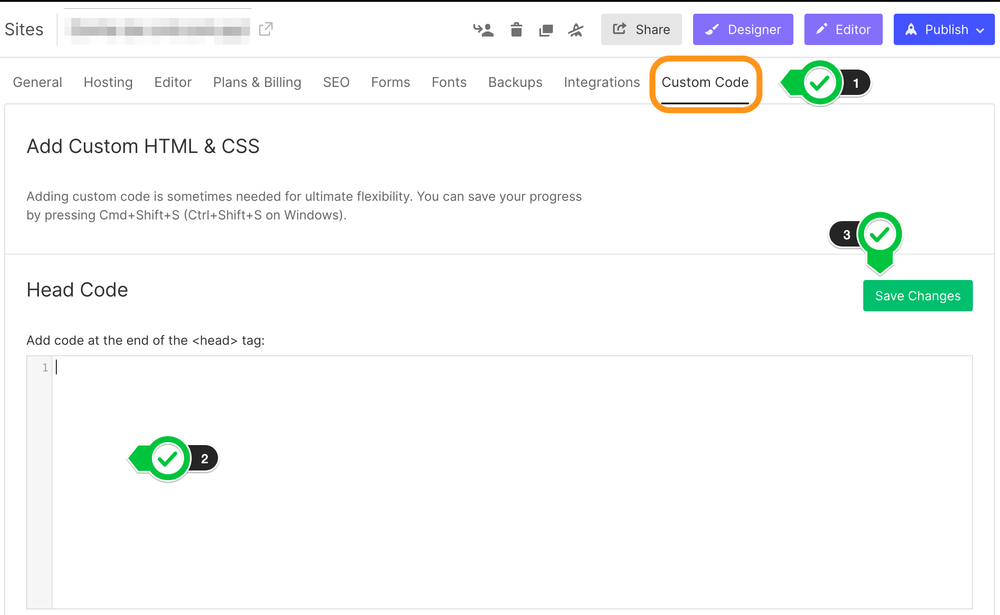Open the site in a new tab
The height and width of the screenshot is (615, 1000).
pyautogui.click(x=266, y=29)
